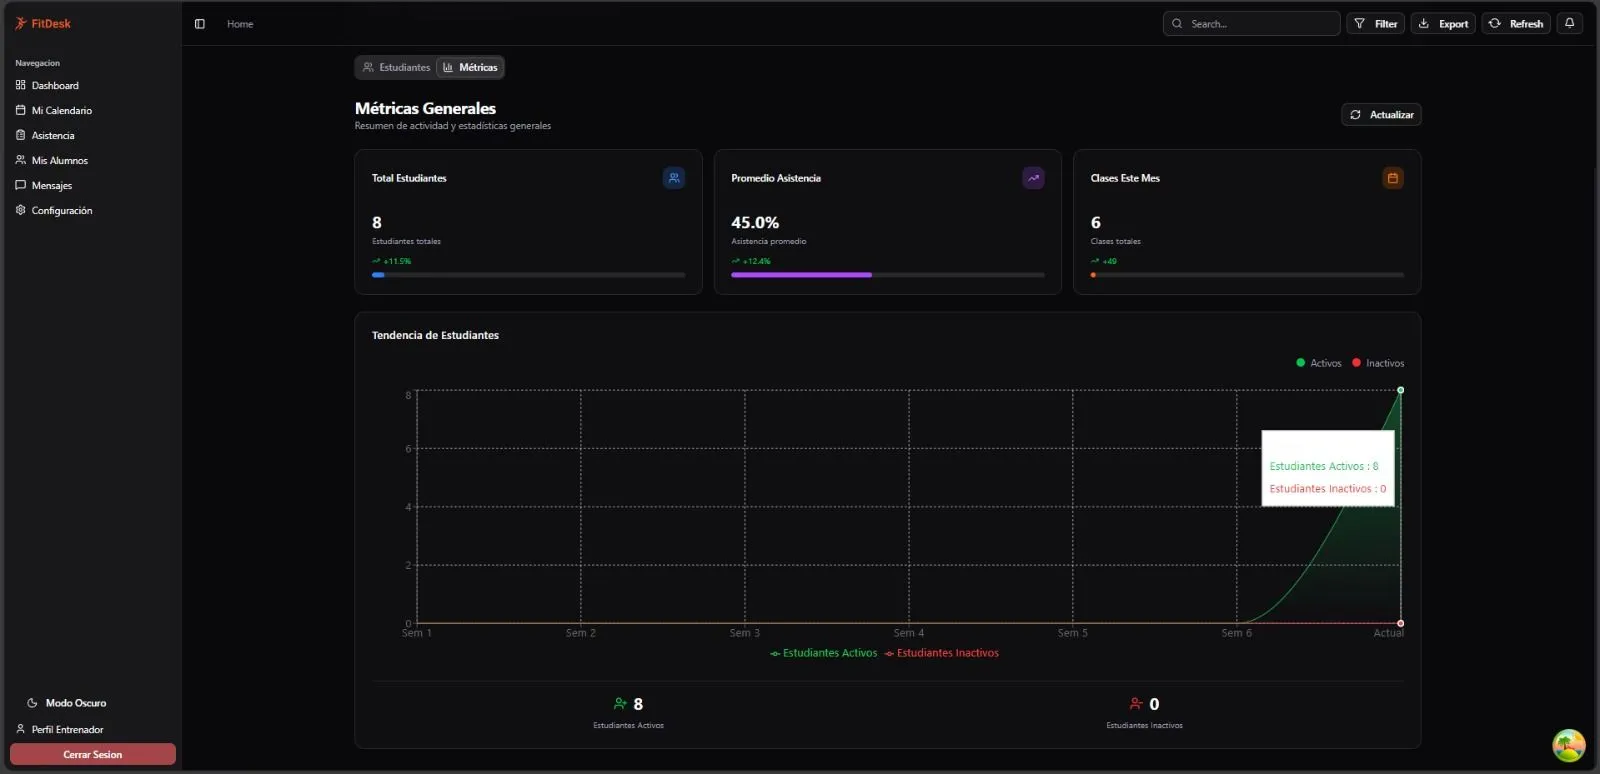Switch to the Estudiantes tab
The width and height of the screenshot is (1600, 774).
396,67
